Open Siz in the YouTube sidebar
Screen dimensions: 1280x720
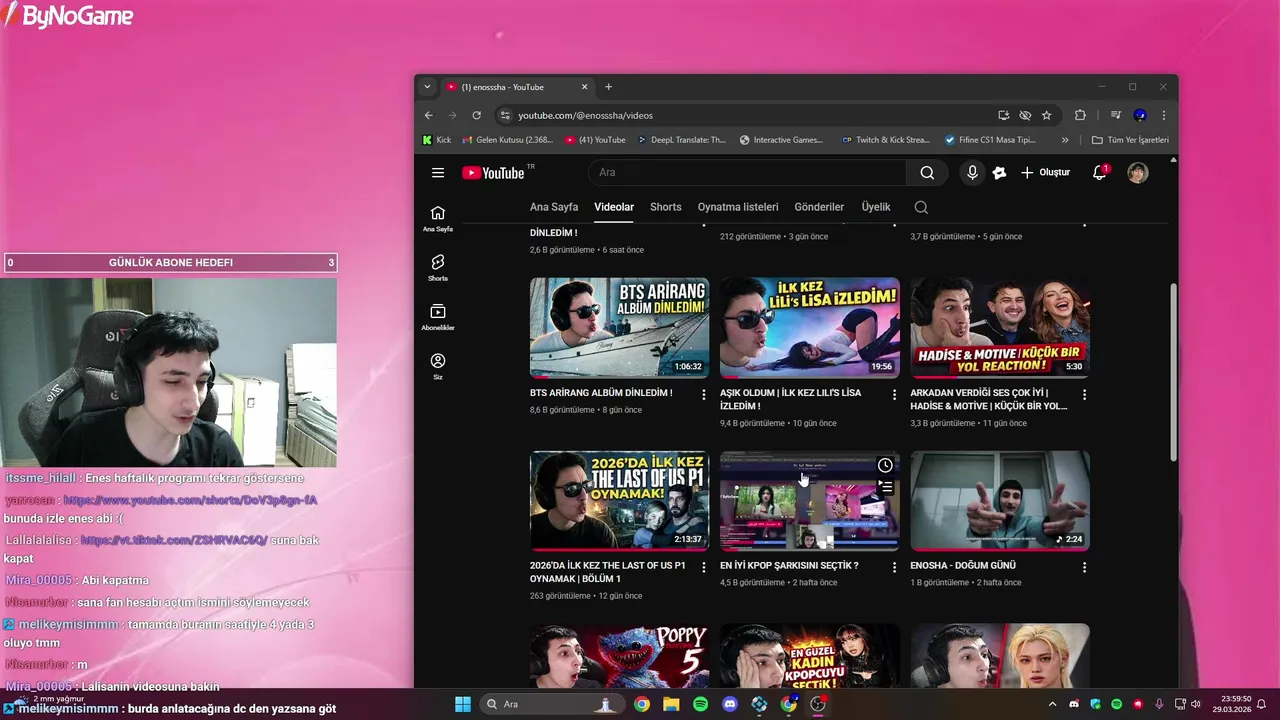[438, 366]
